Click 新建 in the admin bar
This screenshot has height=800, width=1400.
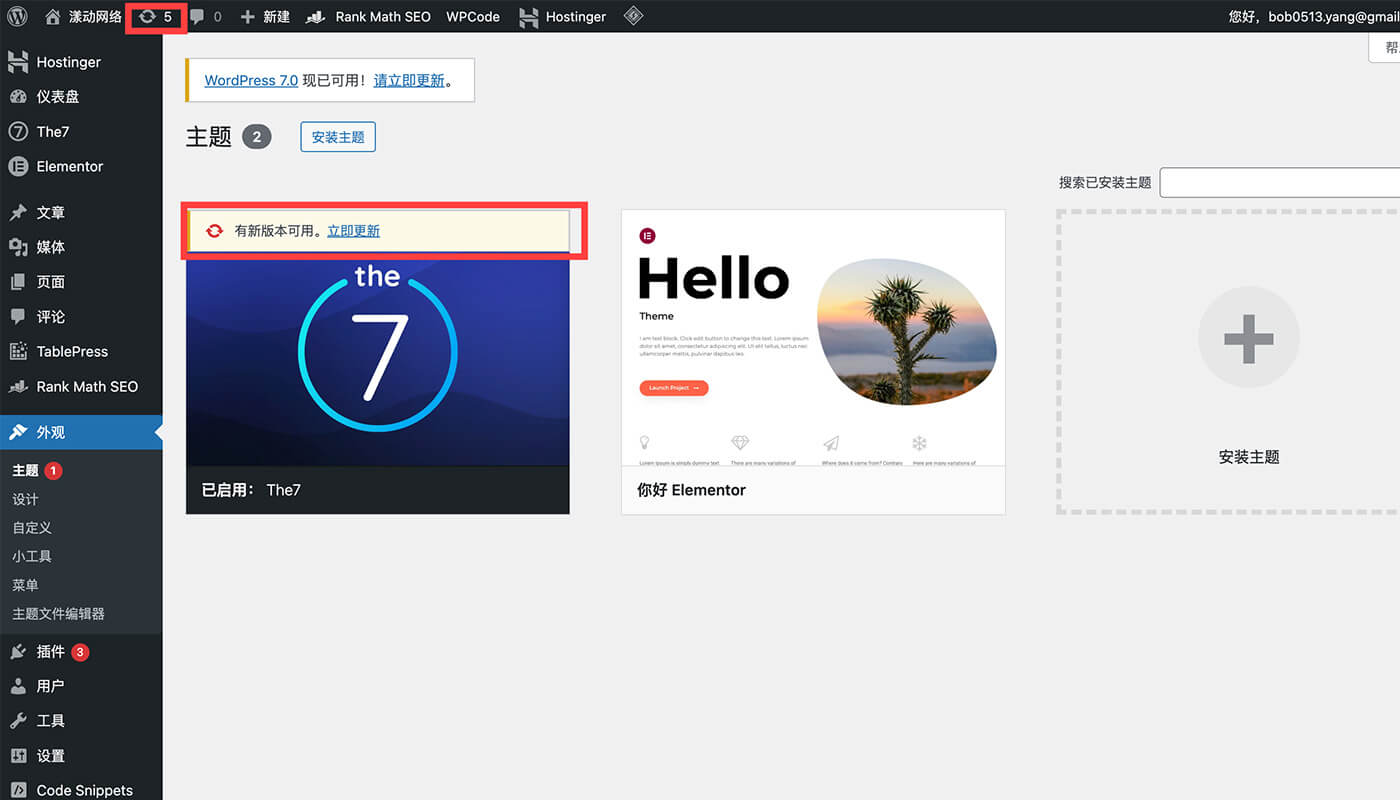276,16
